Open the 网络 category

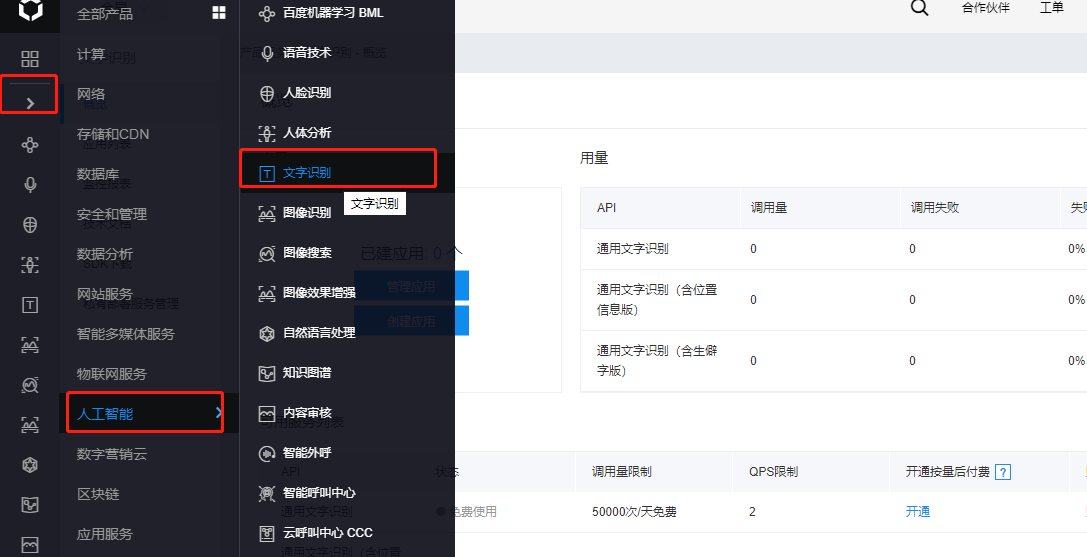(91, 94)
